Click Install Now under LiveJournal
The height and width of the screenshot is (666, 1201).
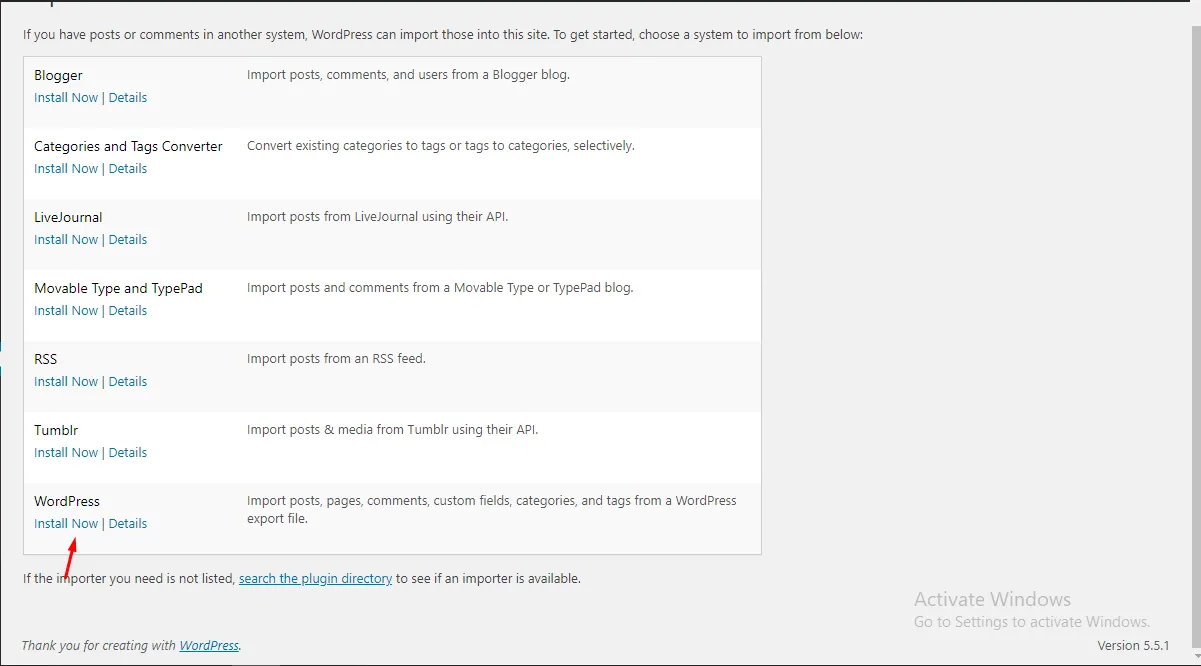click(66, 240)
